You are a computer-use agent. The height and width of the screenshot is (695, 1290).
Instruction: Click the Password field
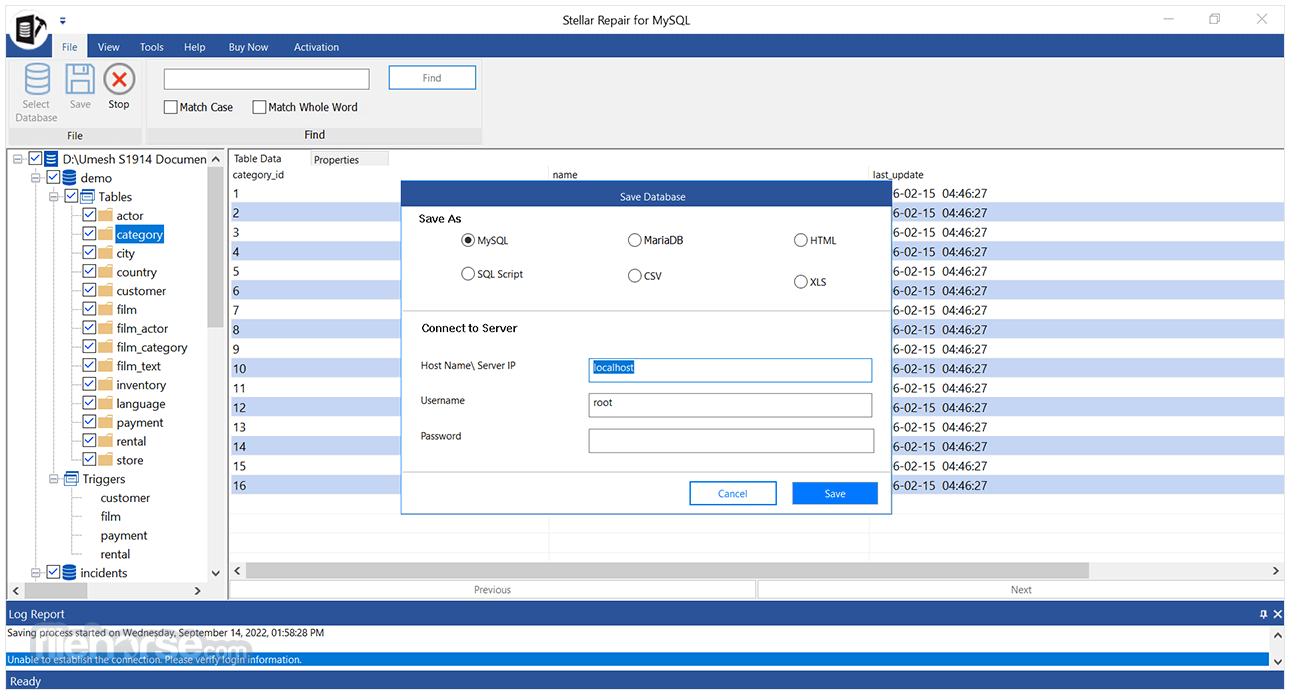click(x=730, y=440)
